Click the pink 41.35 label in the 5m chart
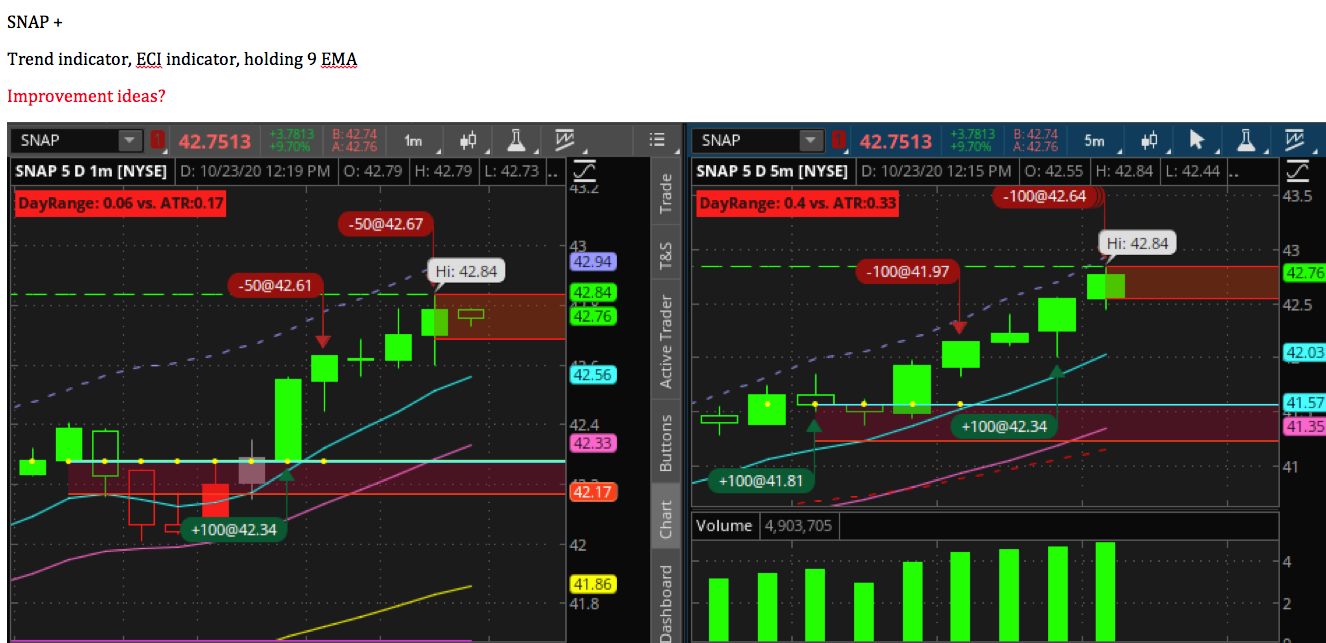This screenshot has height=643, width=1326. point(1304,427)
